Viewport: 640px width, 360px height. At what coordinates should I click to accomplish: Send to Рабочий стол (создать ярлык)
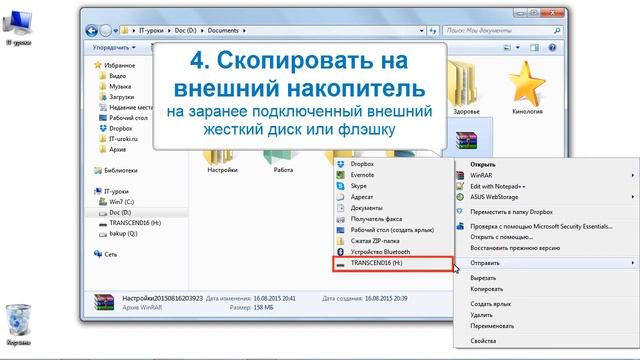pyautogui.click(x=393, y=230)
